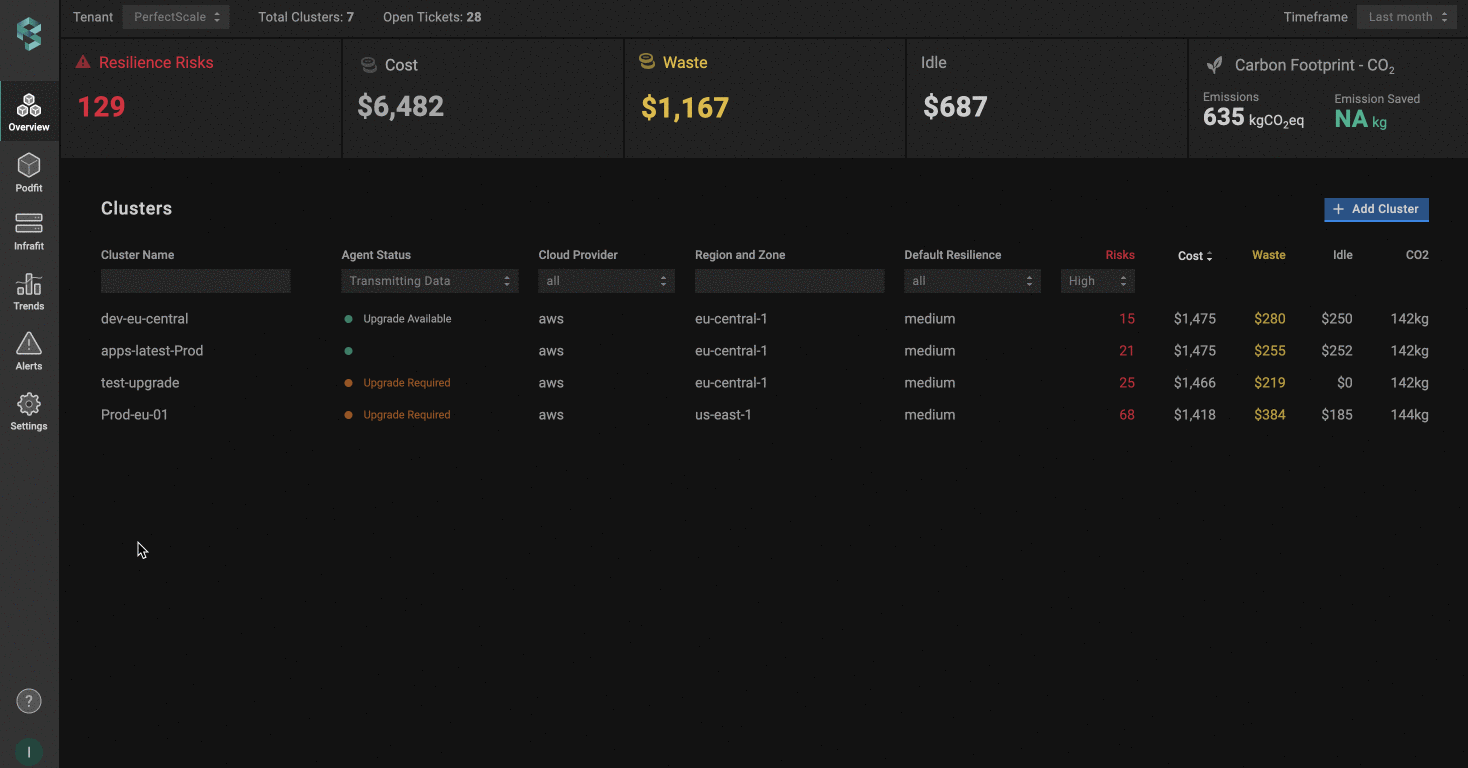
Task: Click the help question mark icon
Action: point(29,701)
